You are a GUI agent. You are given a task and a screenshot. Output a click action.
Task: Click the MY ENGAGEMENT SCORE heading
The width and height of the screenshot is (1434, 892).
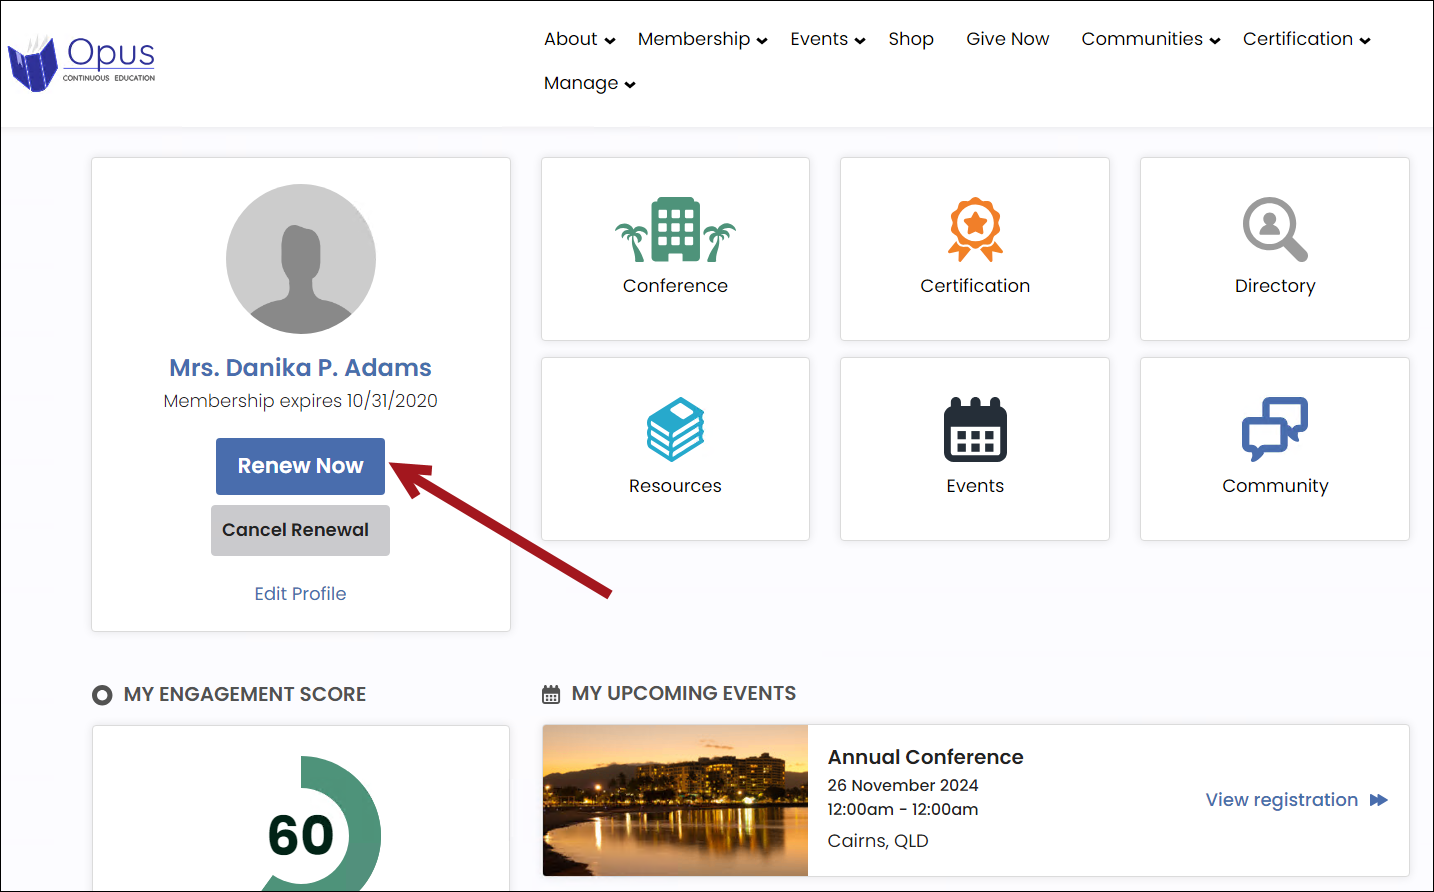click(245, 695)
